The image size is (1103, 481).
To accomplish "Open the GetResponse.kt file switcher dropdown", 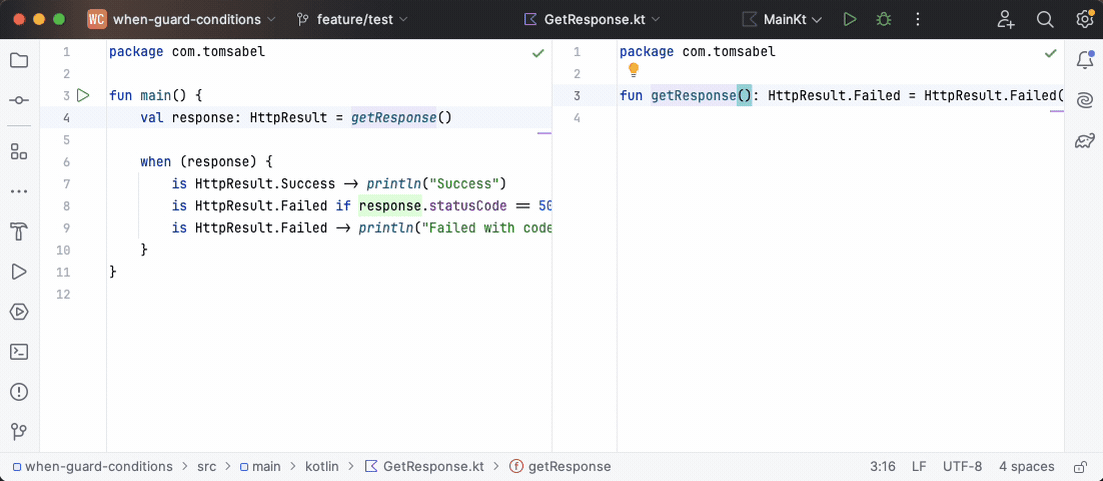I will pyautogui.click(x=593, y=20).
